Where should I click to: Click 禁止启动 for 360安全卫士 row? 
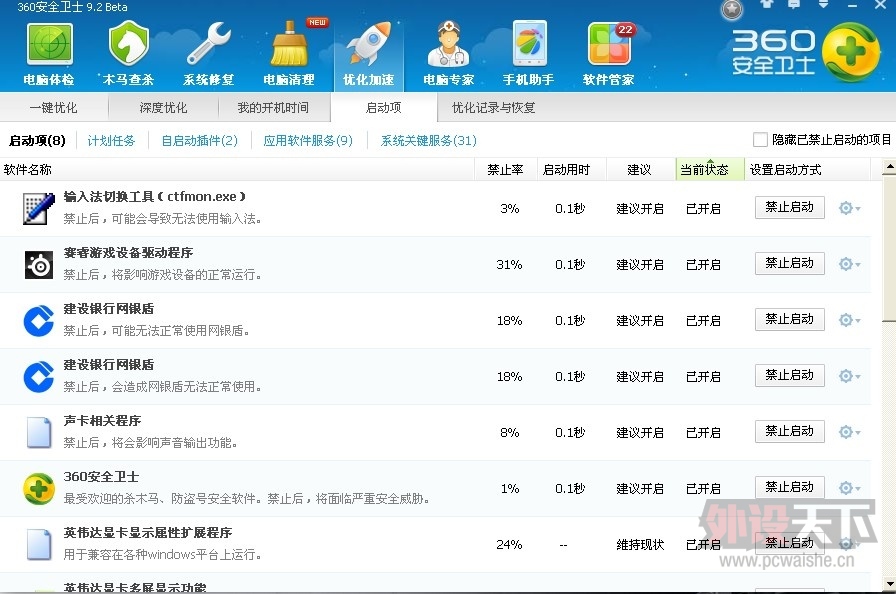790,487
